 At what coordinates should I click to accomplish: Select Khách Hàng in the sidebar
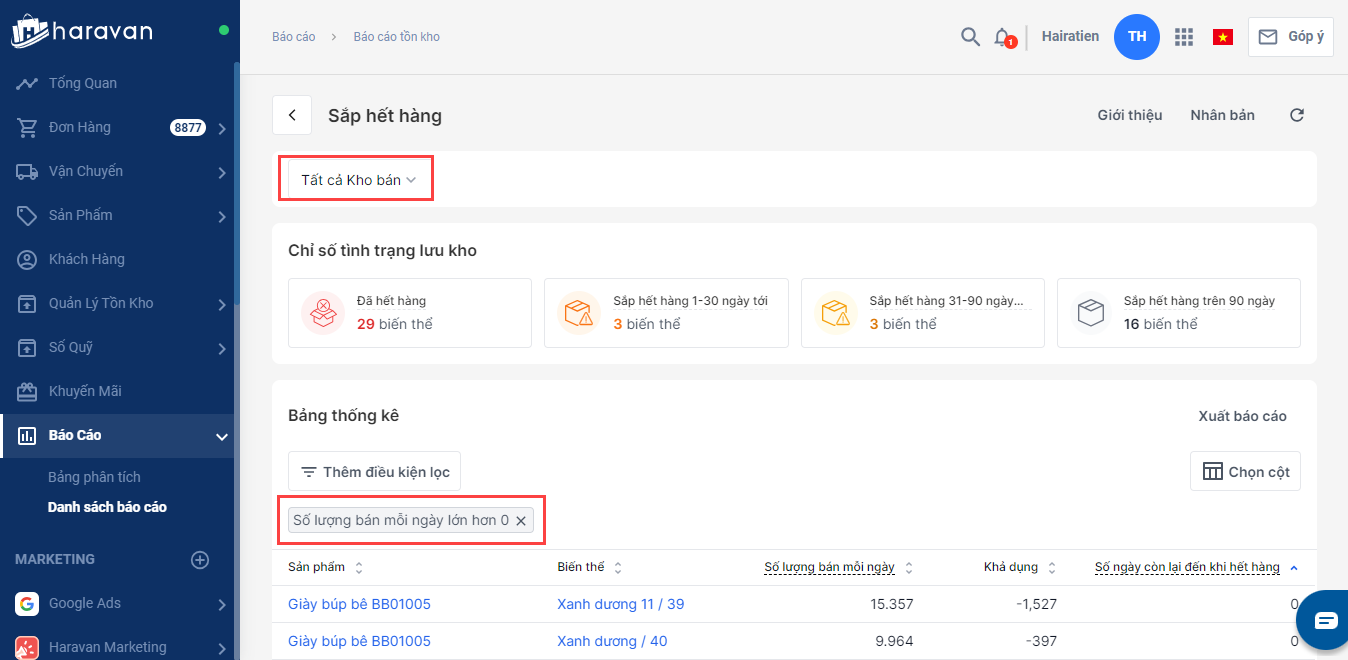click(x=86, y=259)
